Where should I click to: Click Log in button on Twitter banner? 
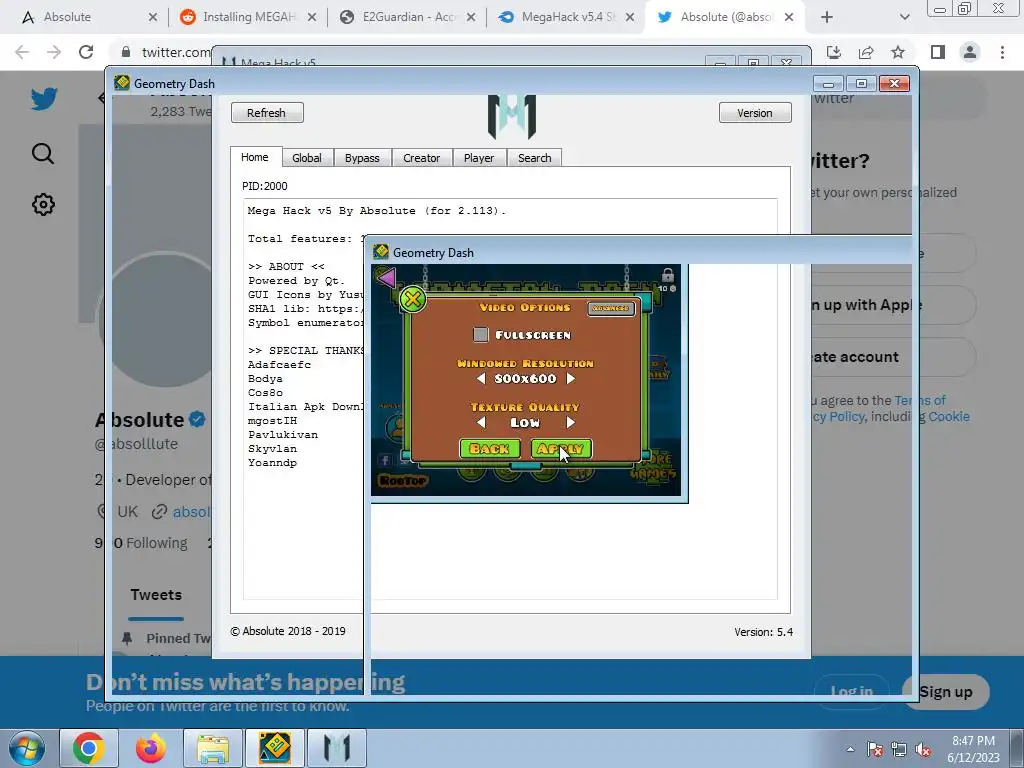tap(852, 692)
